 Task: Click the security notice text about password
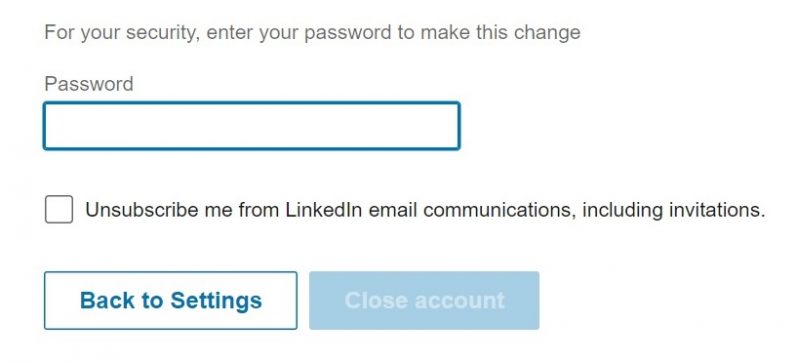(312, 32)
